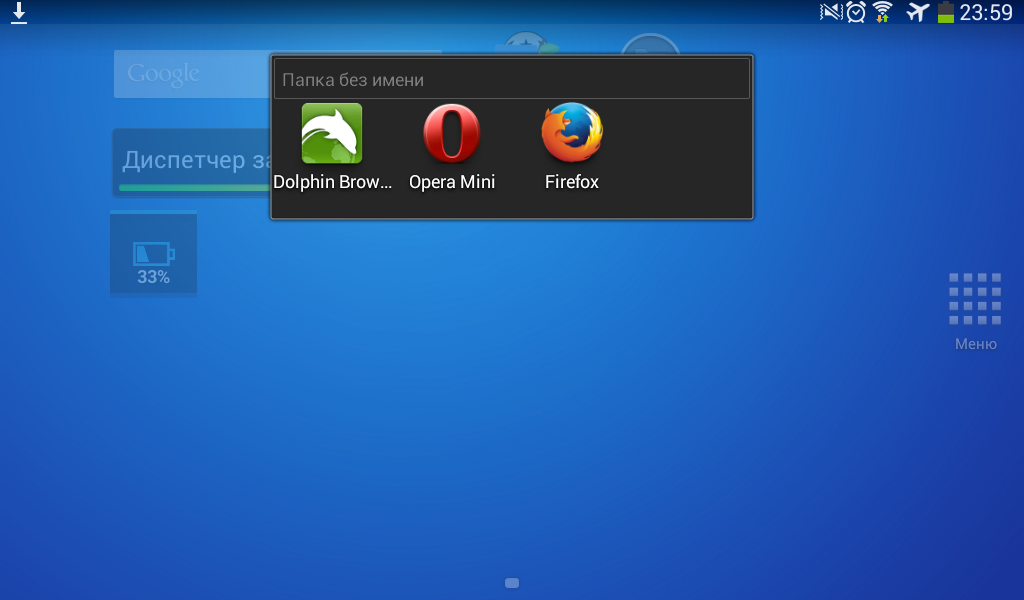Tap the Wi-Fi status icon

[883, 12]
